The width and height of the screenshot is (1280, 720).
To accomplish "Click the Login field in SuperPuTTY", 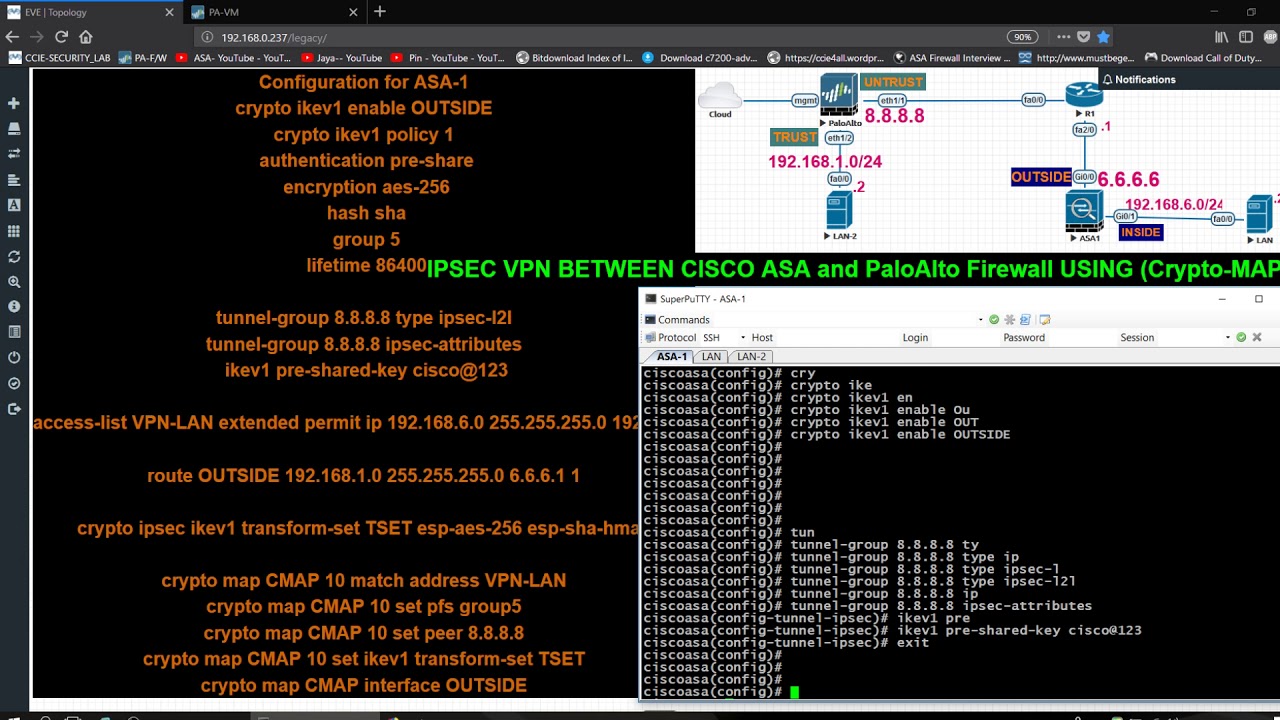I will point(964,338).
